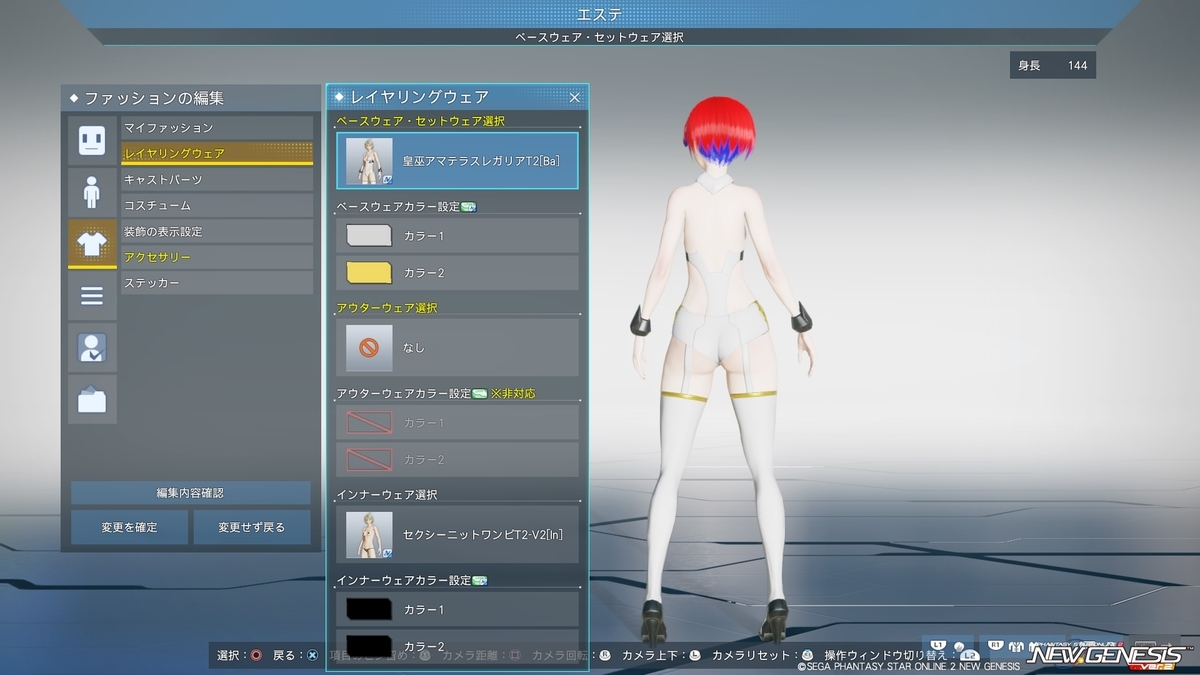Click base wear item thumbnail image
This screenshot has height=675, width=1200.
369,161
